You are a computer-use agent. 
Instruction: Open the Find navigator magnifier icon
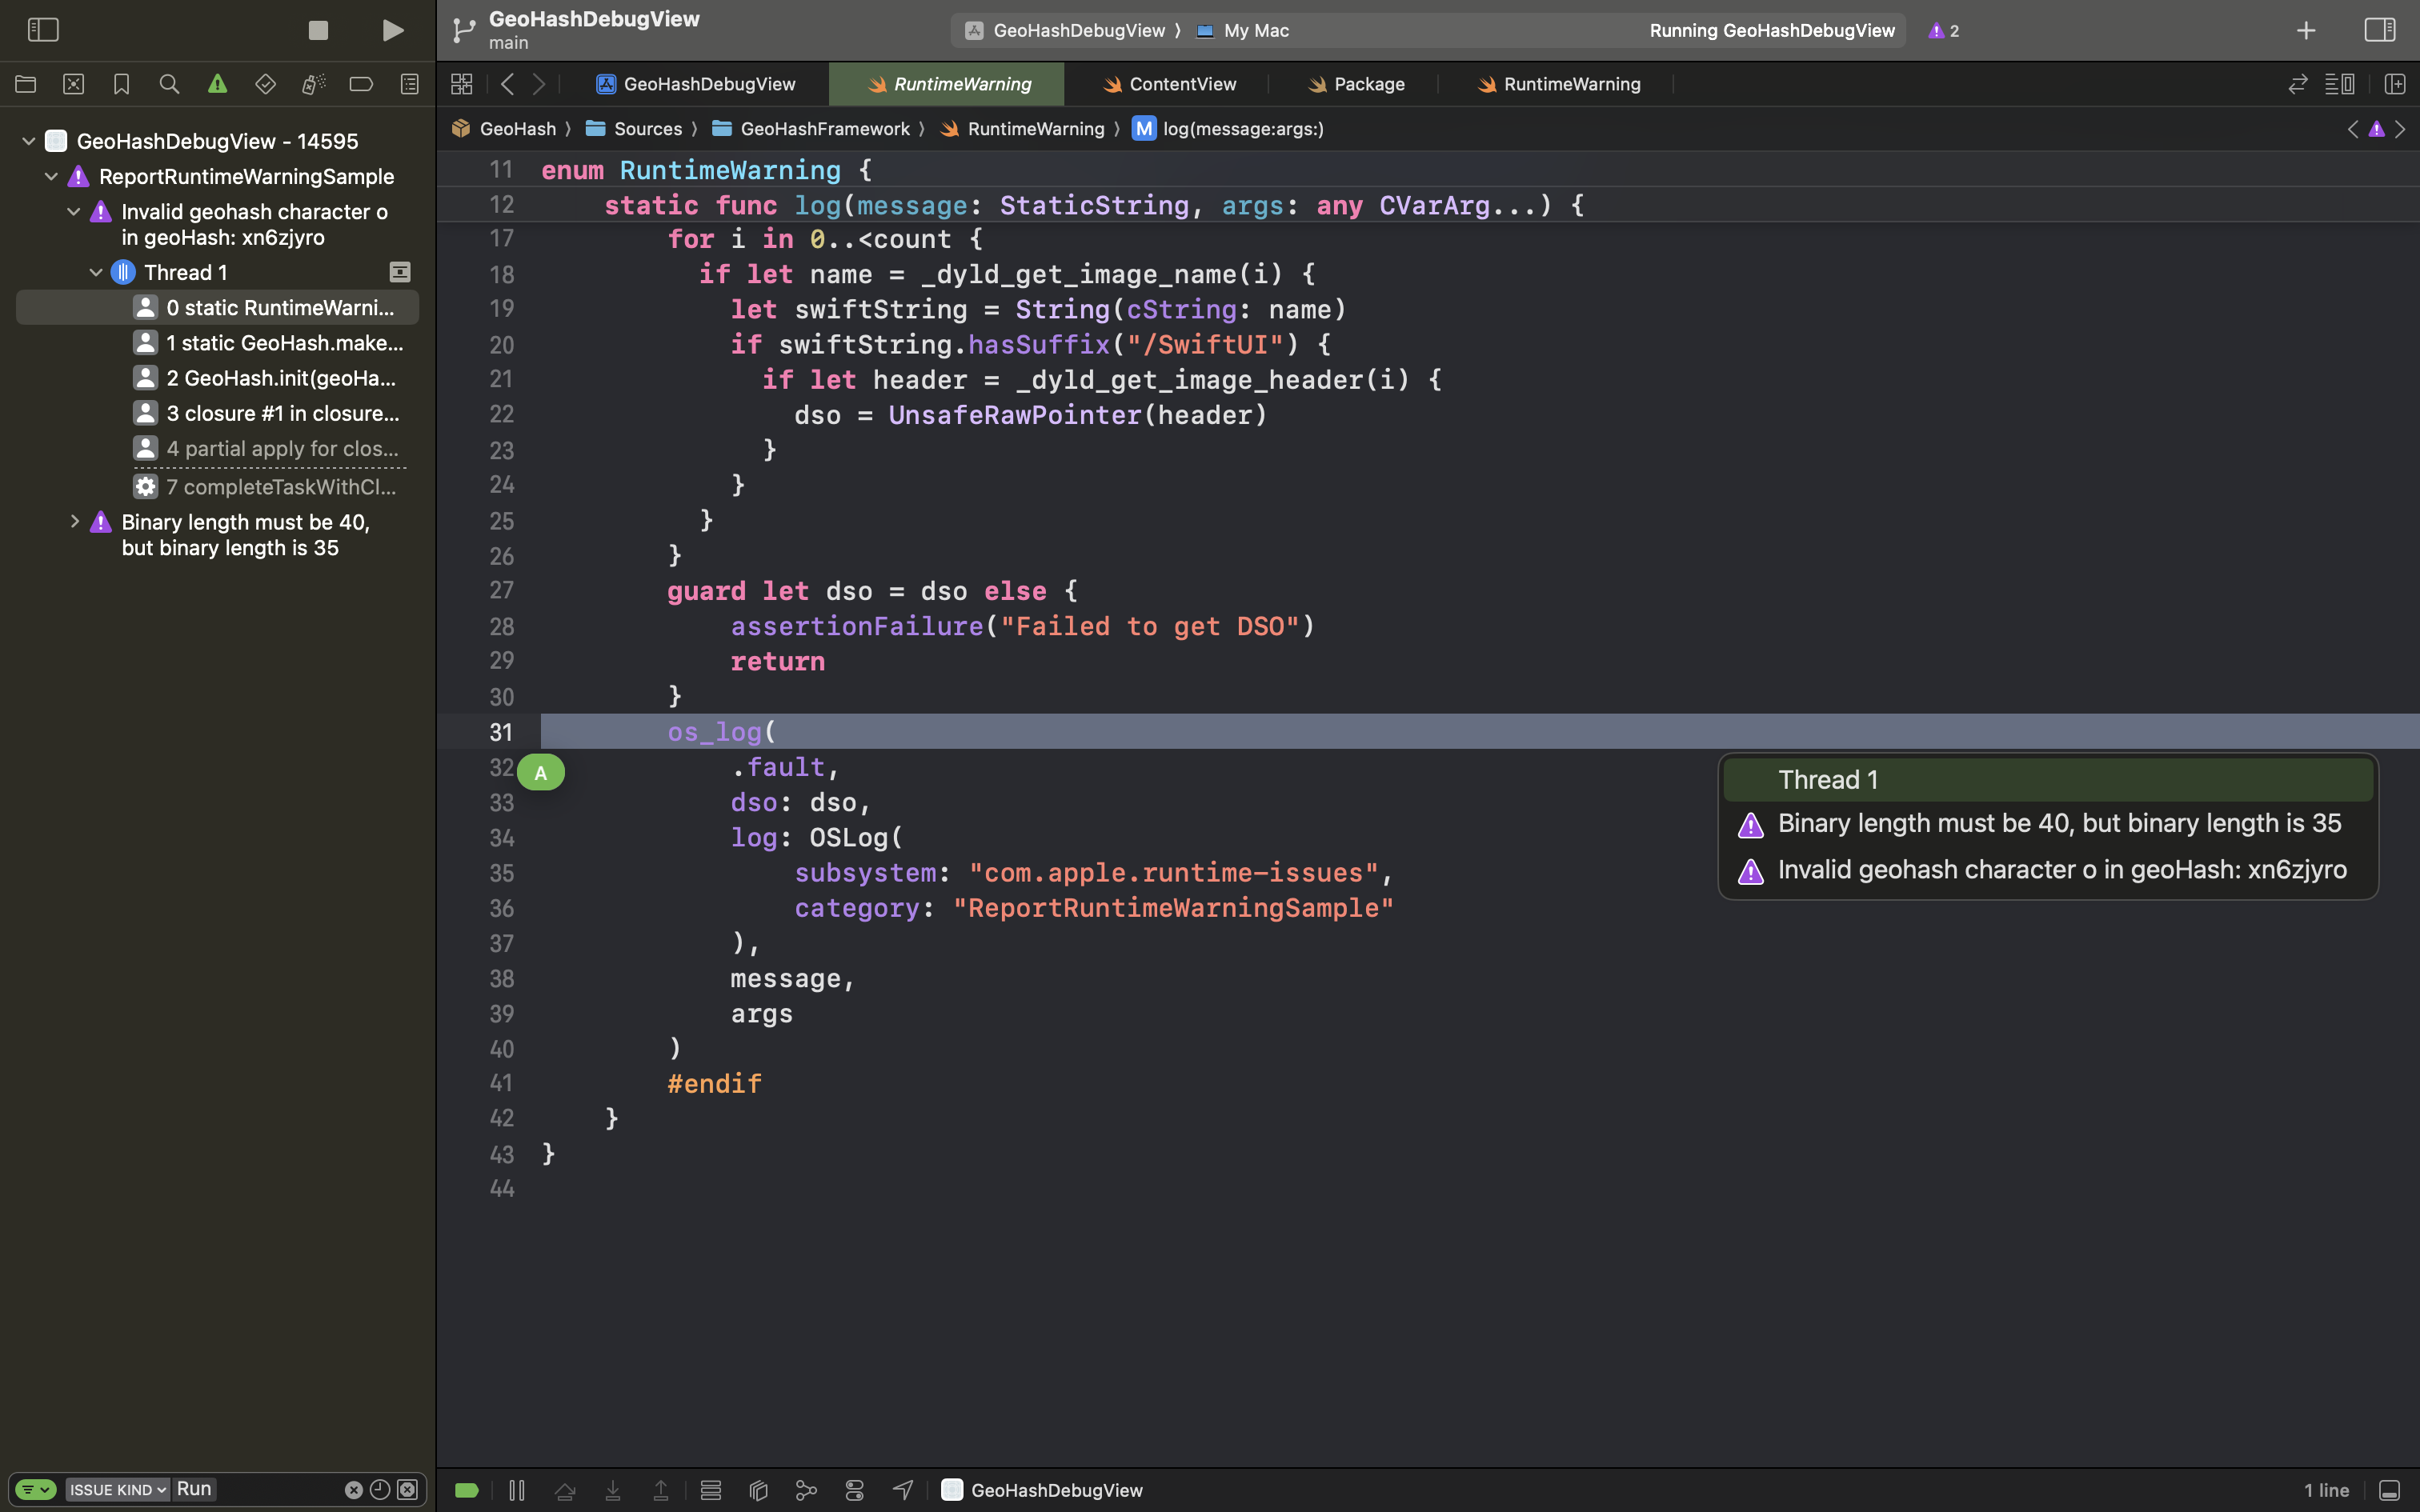(169, 84)
